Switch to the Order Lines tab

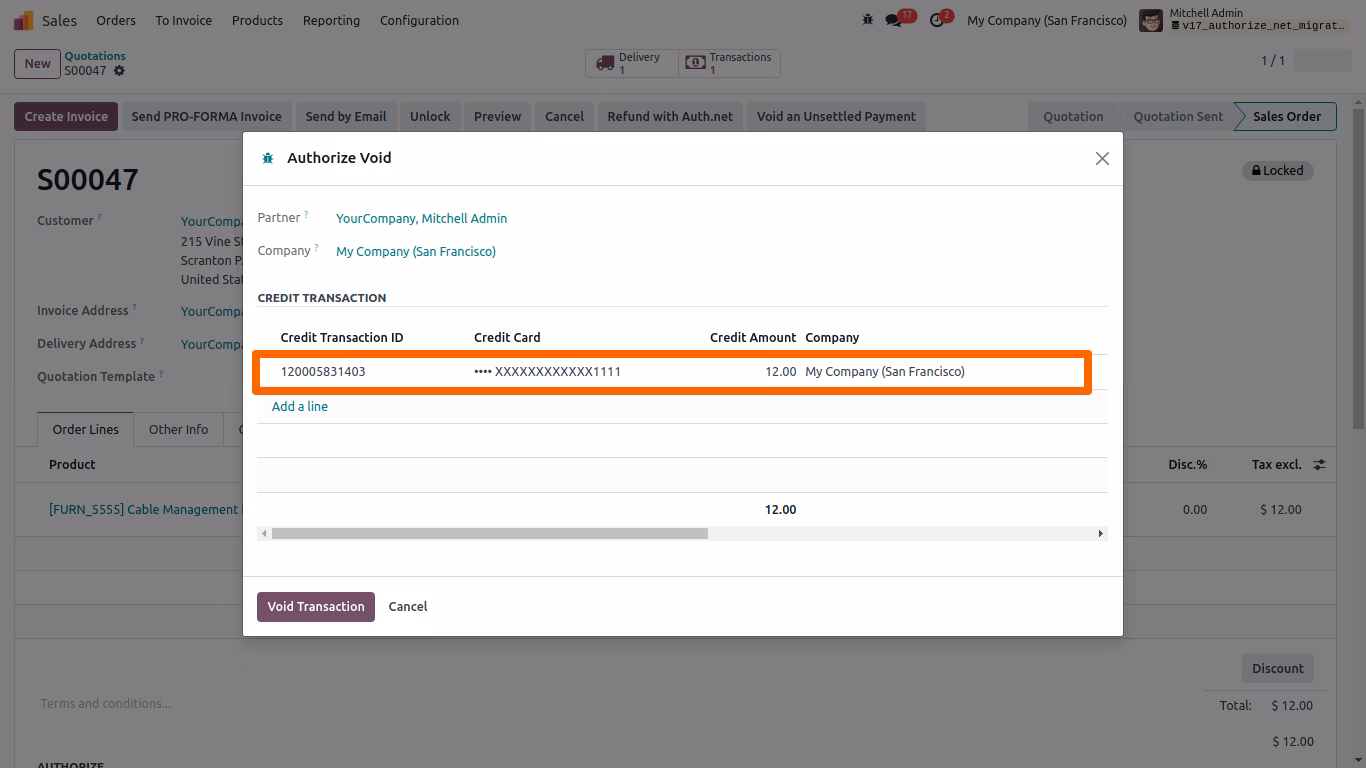coord(85,429)
